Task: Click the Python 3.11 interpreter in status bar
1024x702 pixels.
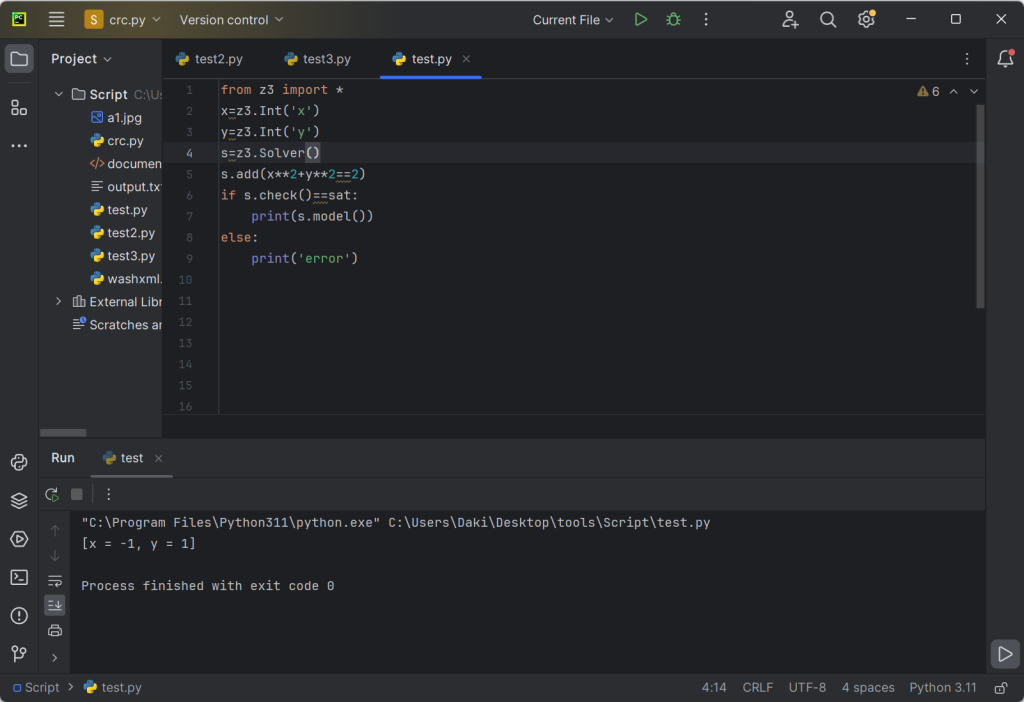Action: (x=942, y=688)
